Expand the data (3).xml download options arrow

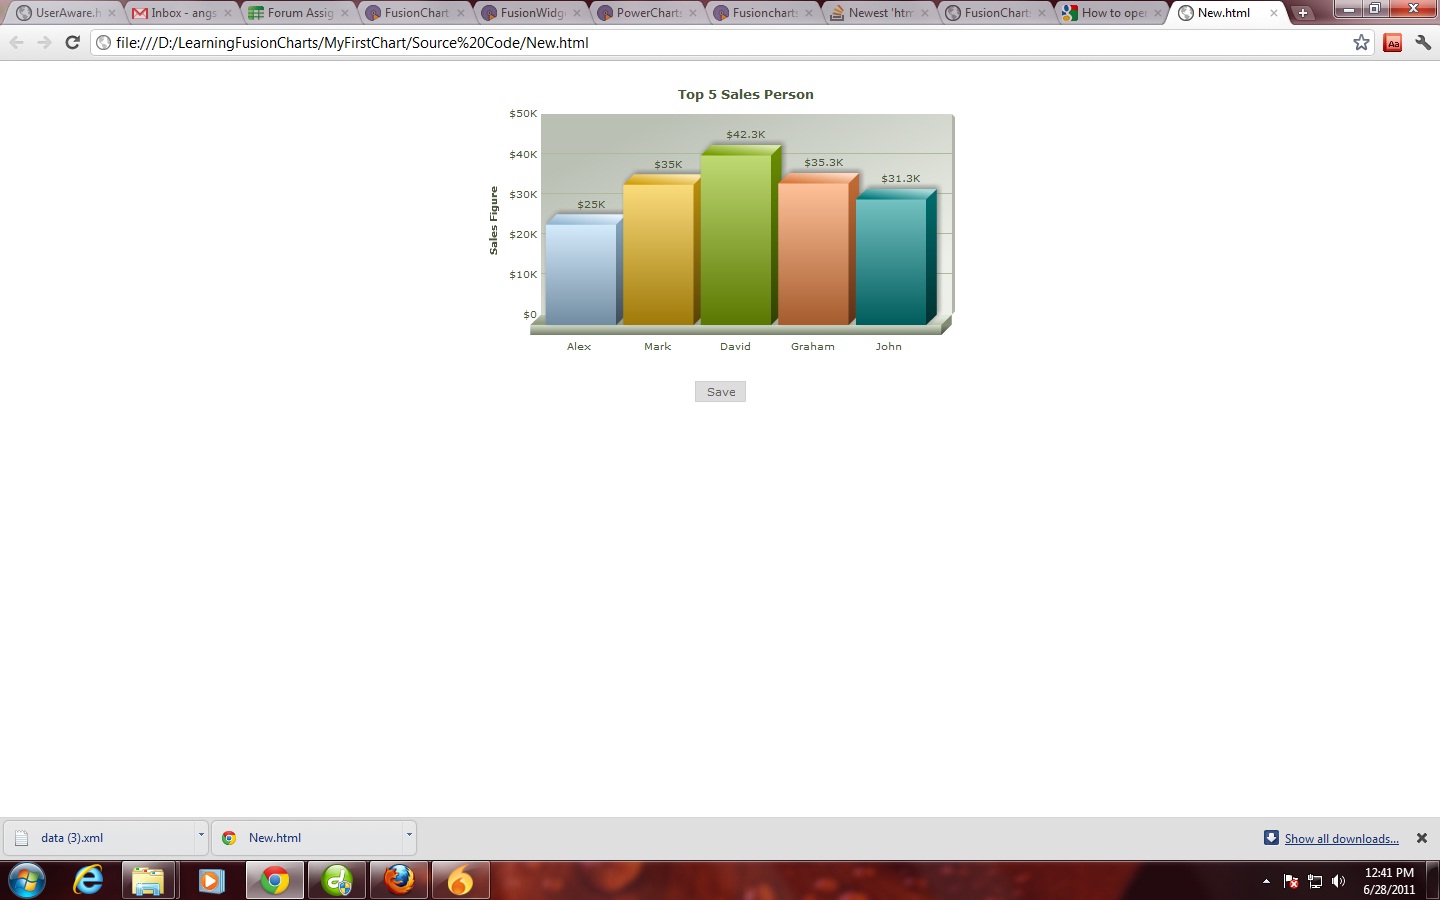[x=200, y=836]
